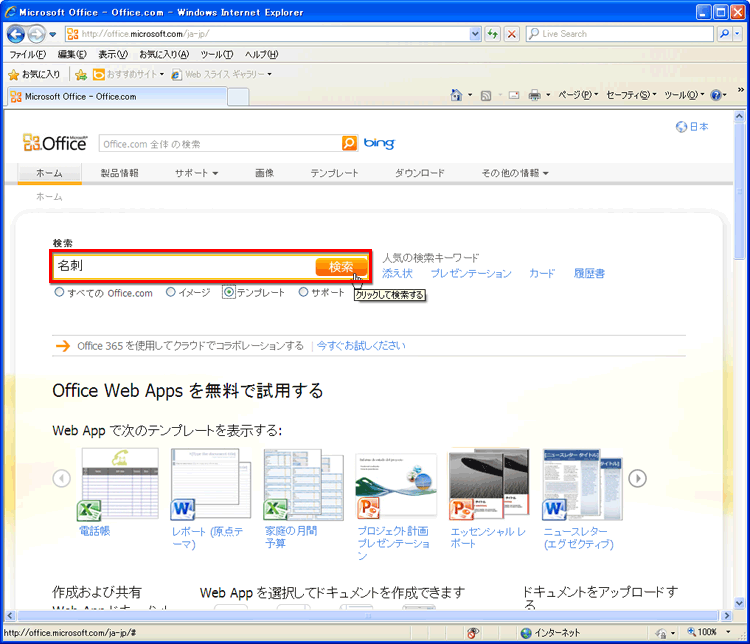This screenshot has width=750, height=644.
Task: Select the テンプレート radio button
Action: 229,292
